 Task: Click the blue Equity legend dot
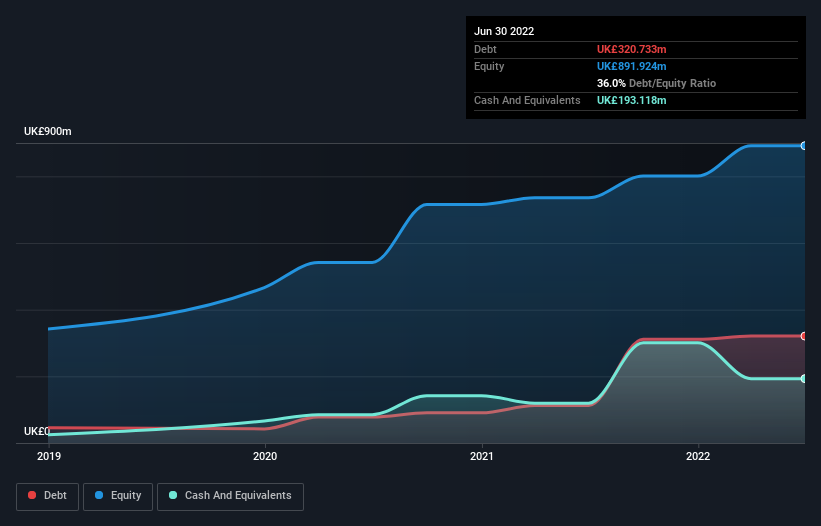pos(98,495)
